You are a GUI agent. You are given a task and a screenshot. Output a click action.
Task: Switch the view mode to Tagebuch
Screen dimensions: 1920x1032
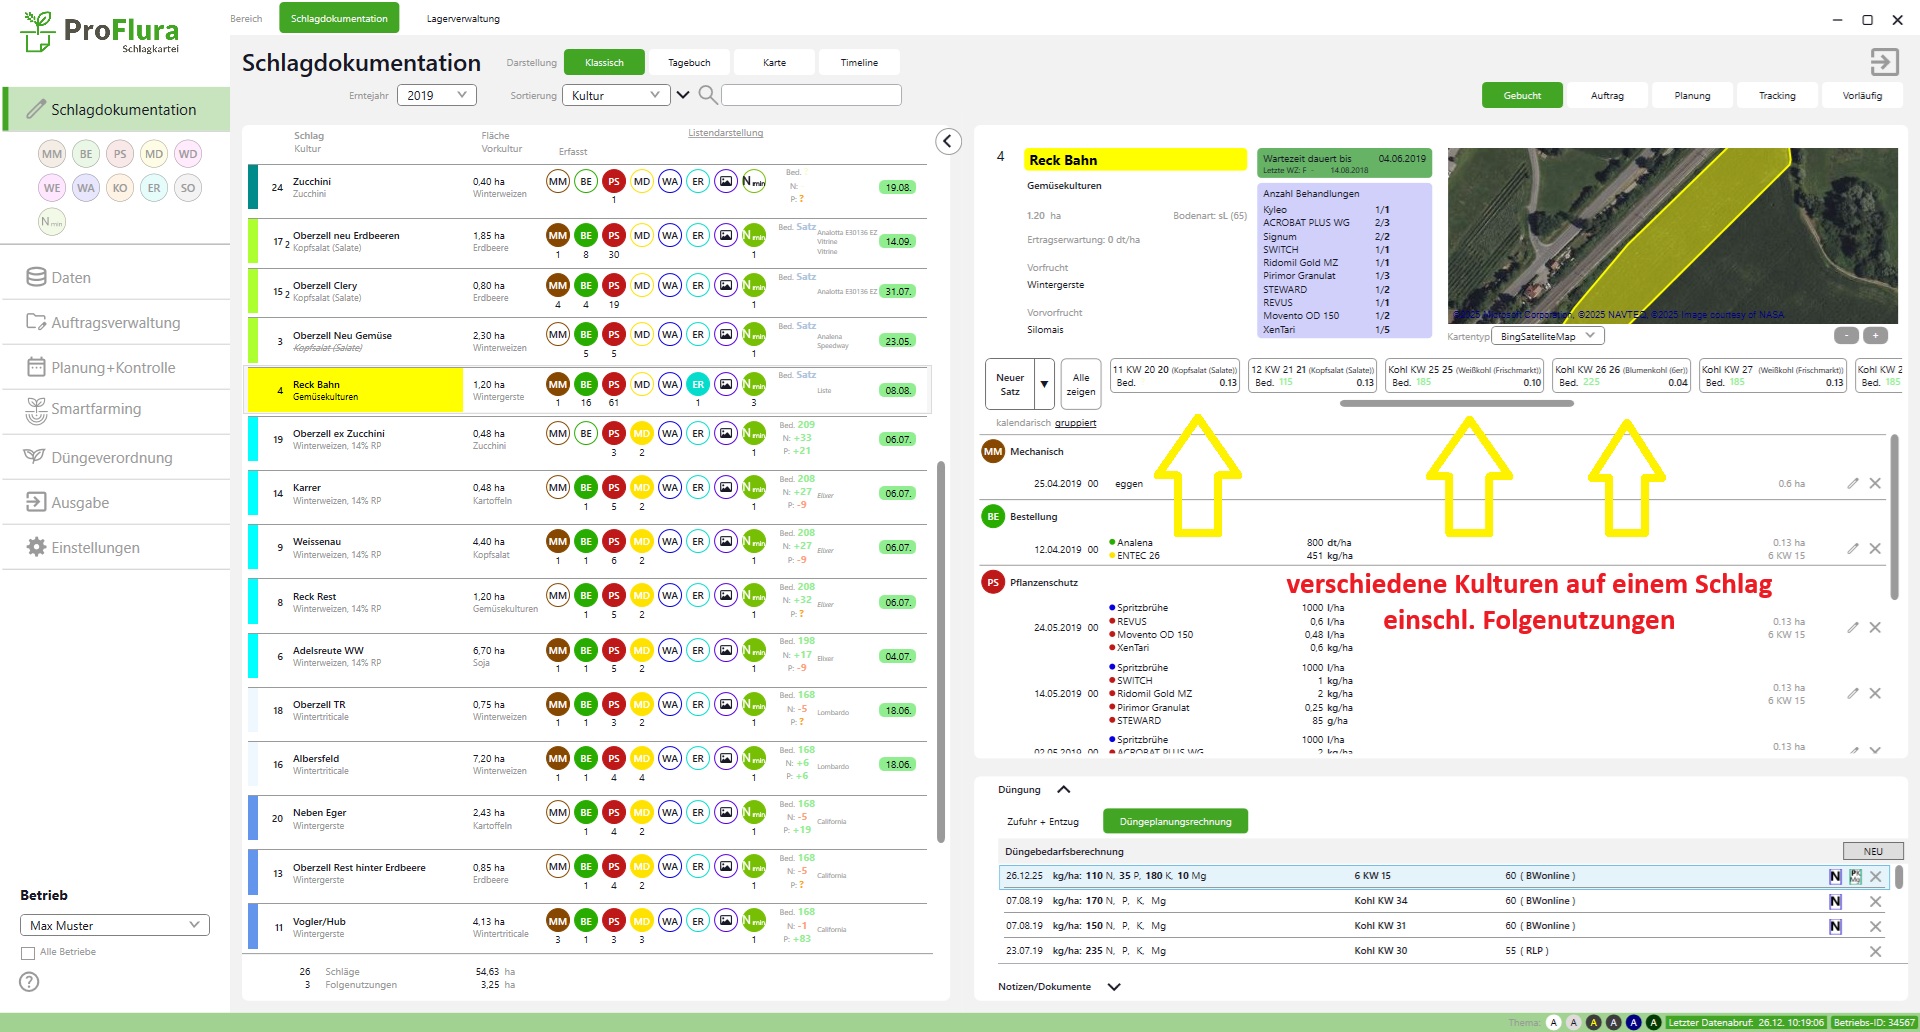689,63
